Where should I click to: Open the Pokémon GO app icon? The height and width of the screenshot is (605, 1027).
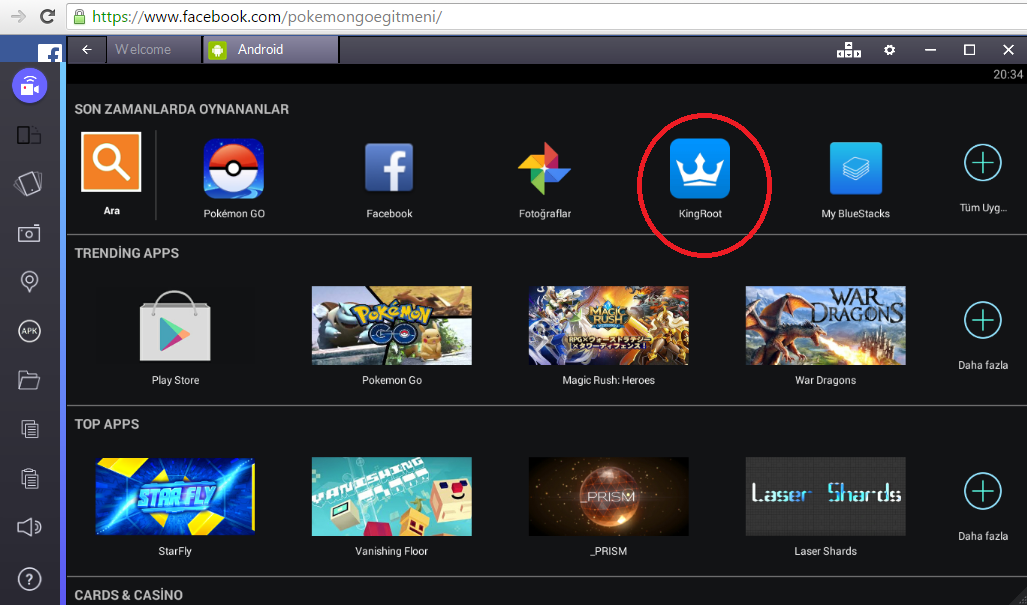click(x=234, y=168)
